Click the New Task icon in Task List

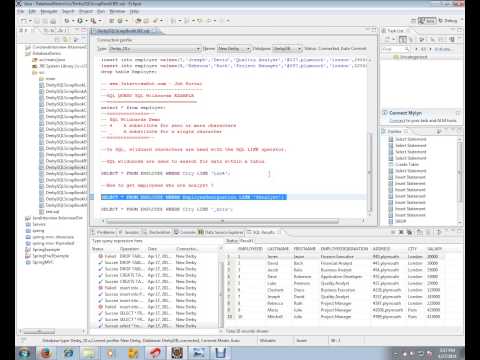pyautogui.click(x=388, y=40)
